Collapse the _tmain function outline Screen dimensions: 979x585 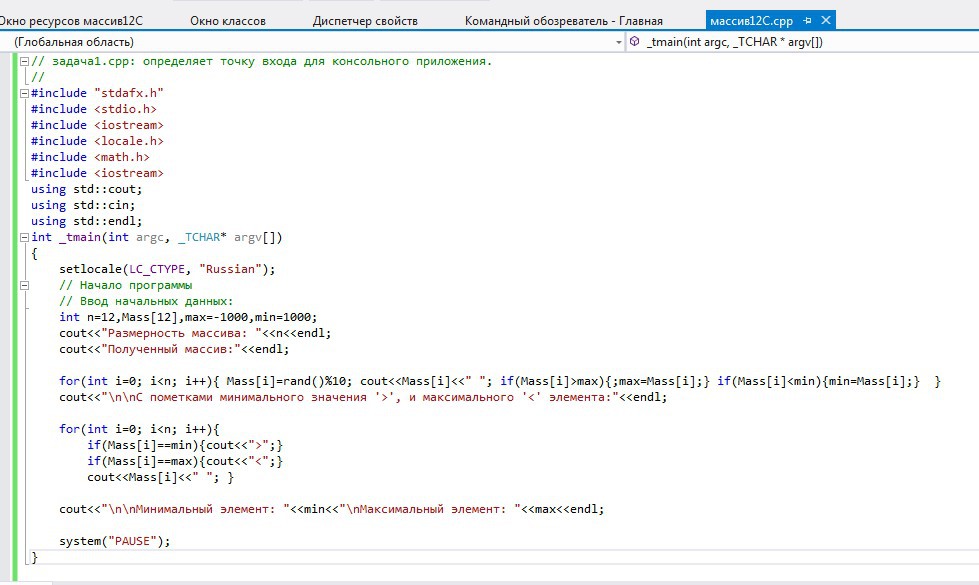pos(24,237)
